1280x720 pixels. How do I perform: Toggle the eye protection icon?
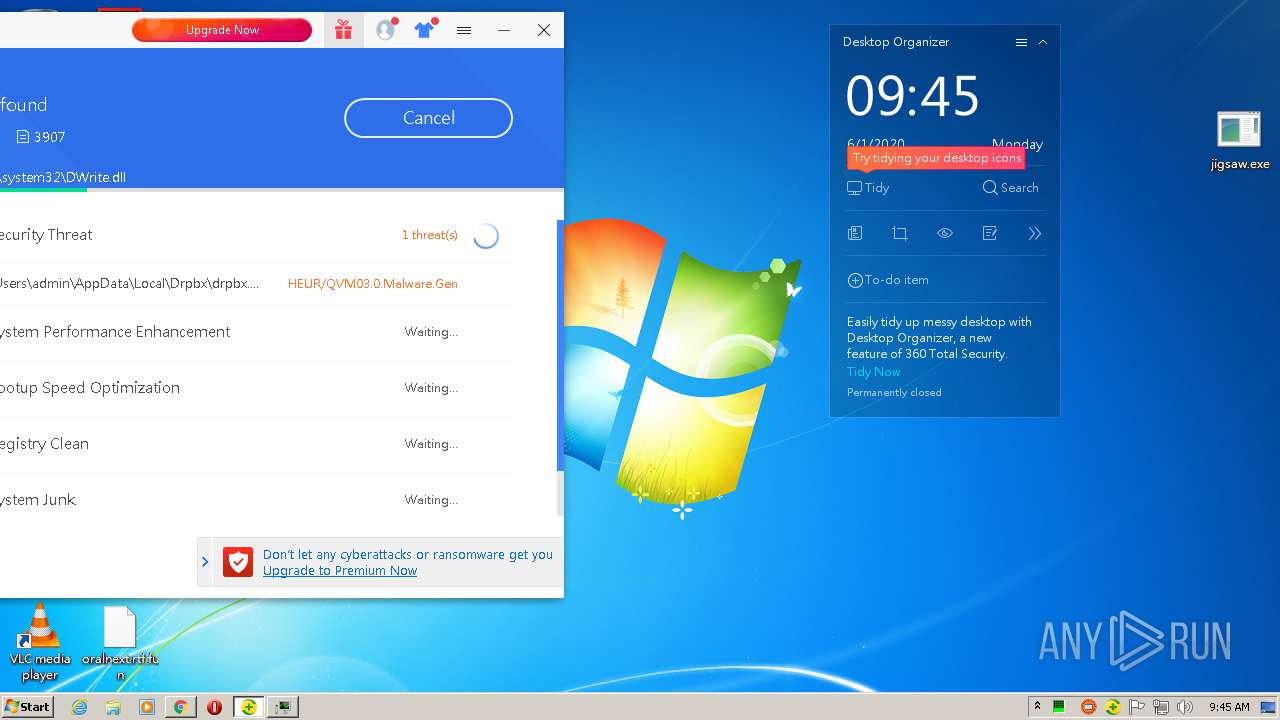945,233
